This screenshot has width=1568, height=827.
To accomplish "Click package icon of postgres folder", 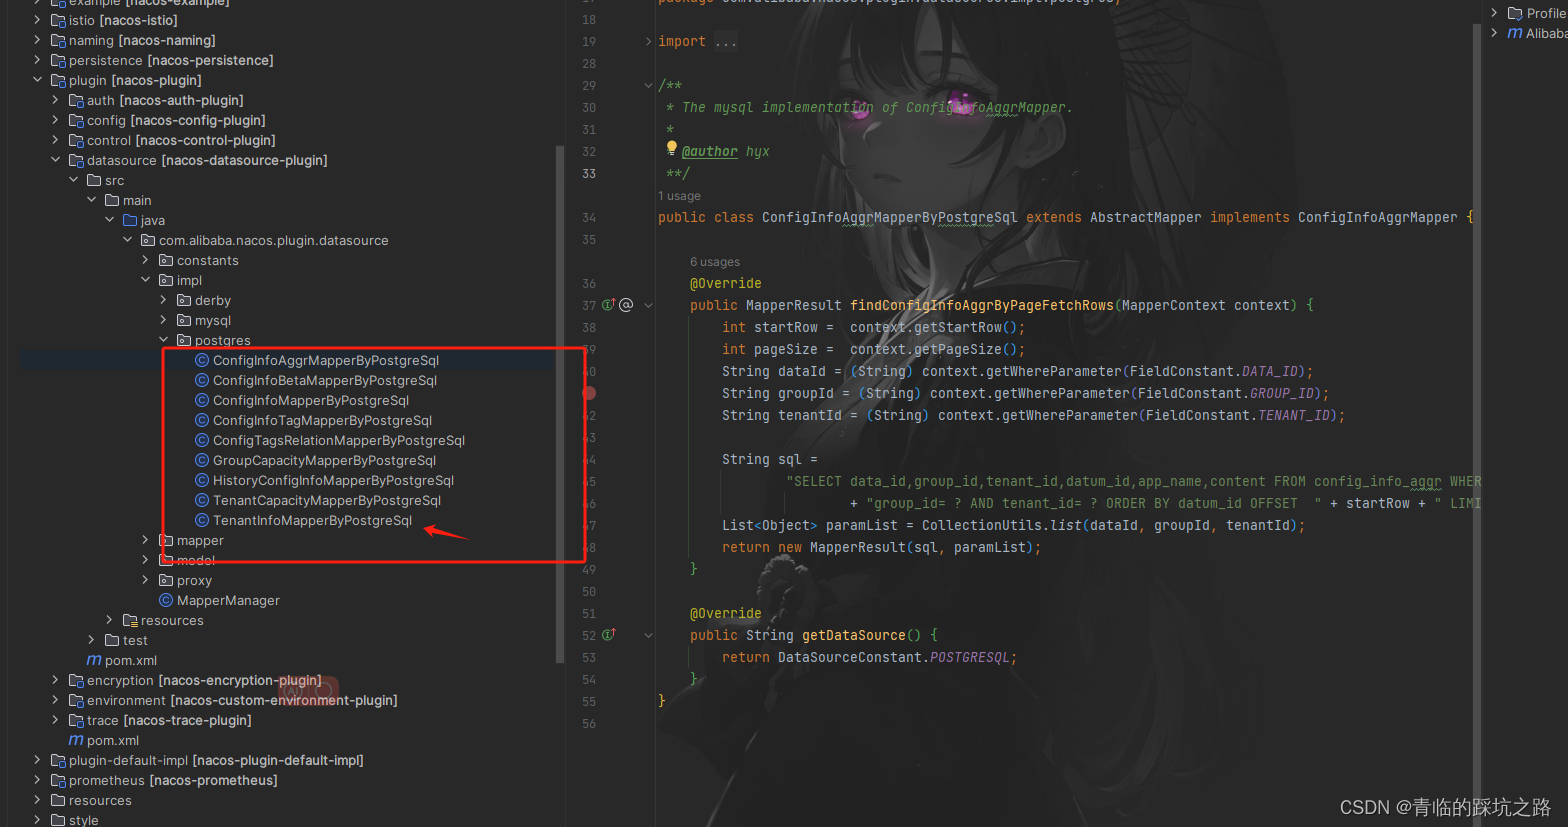I will (x=184, y=340).
